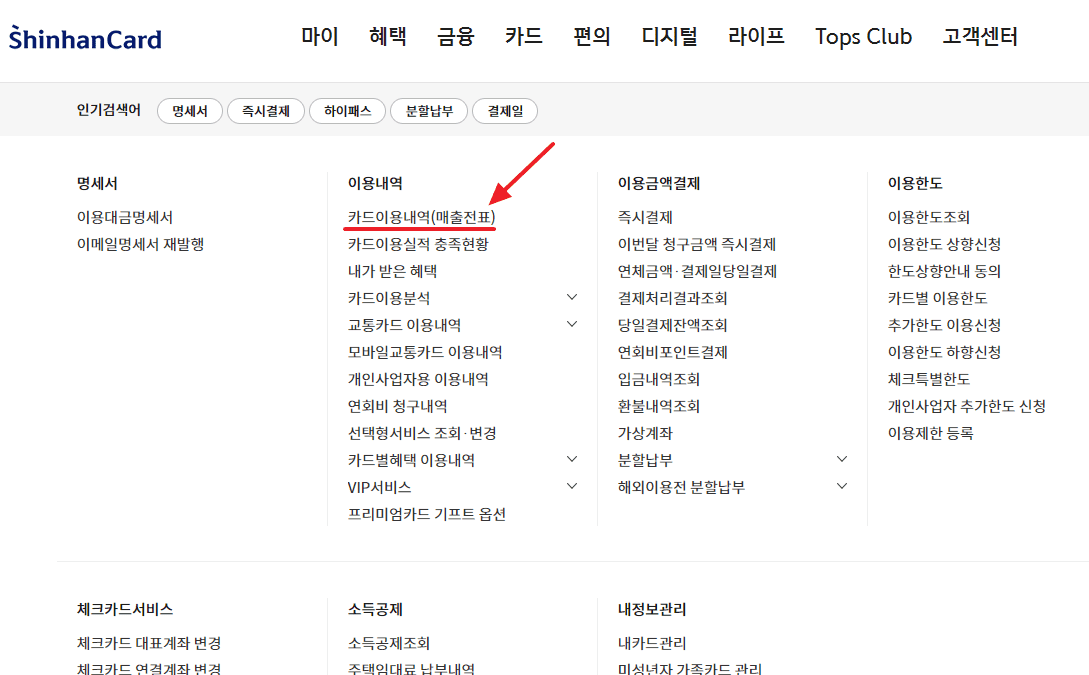This screenshot has height=675, width=1089.
Task: Select the Tops Club tab
Action: pos(863,36)
